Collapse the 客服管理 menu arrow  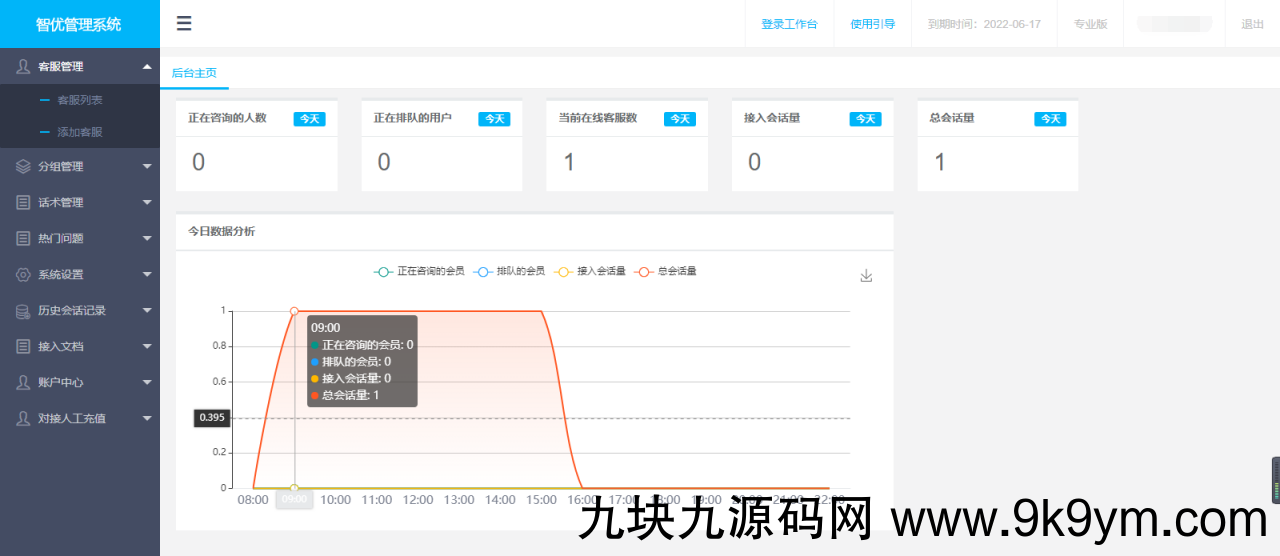tap(147, 67)
